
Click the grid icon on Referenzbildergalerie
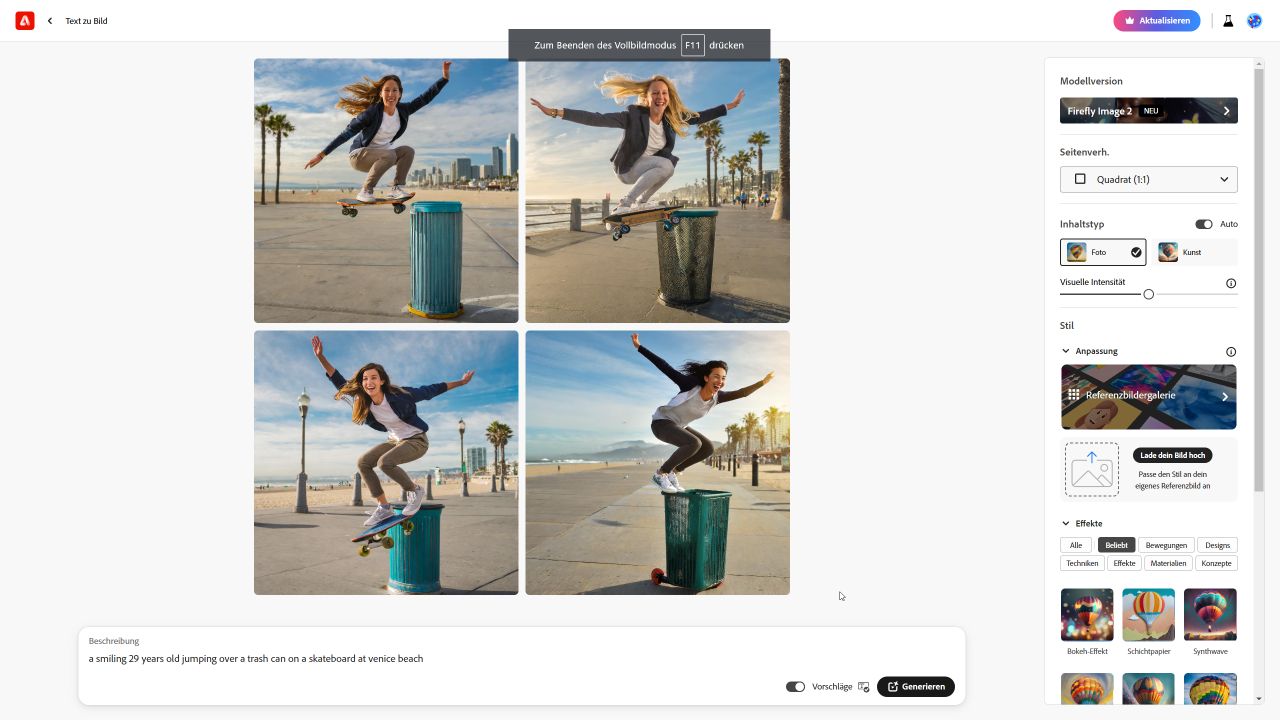click(x=1073, y=395)
